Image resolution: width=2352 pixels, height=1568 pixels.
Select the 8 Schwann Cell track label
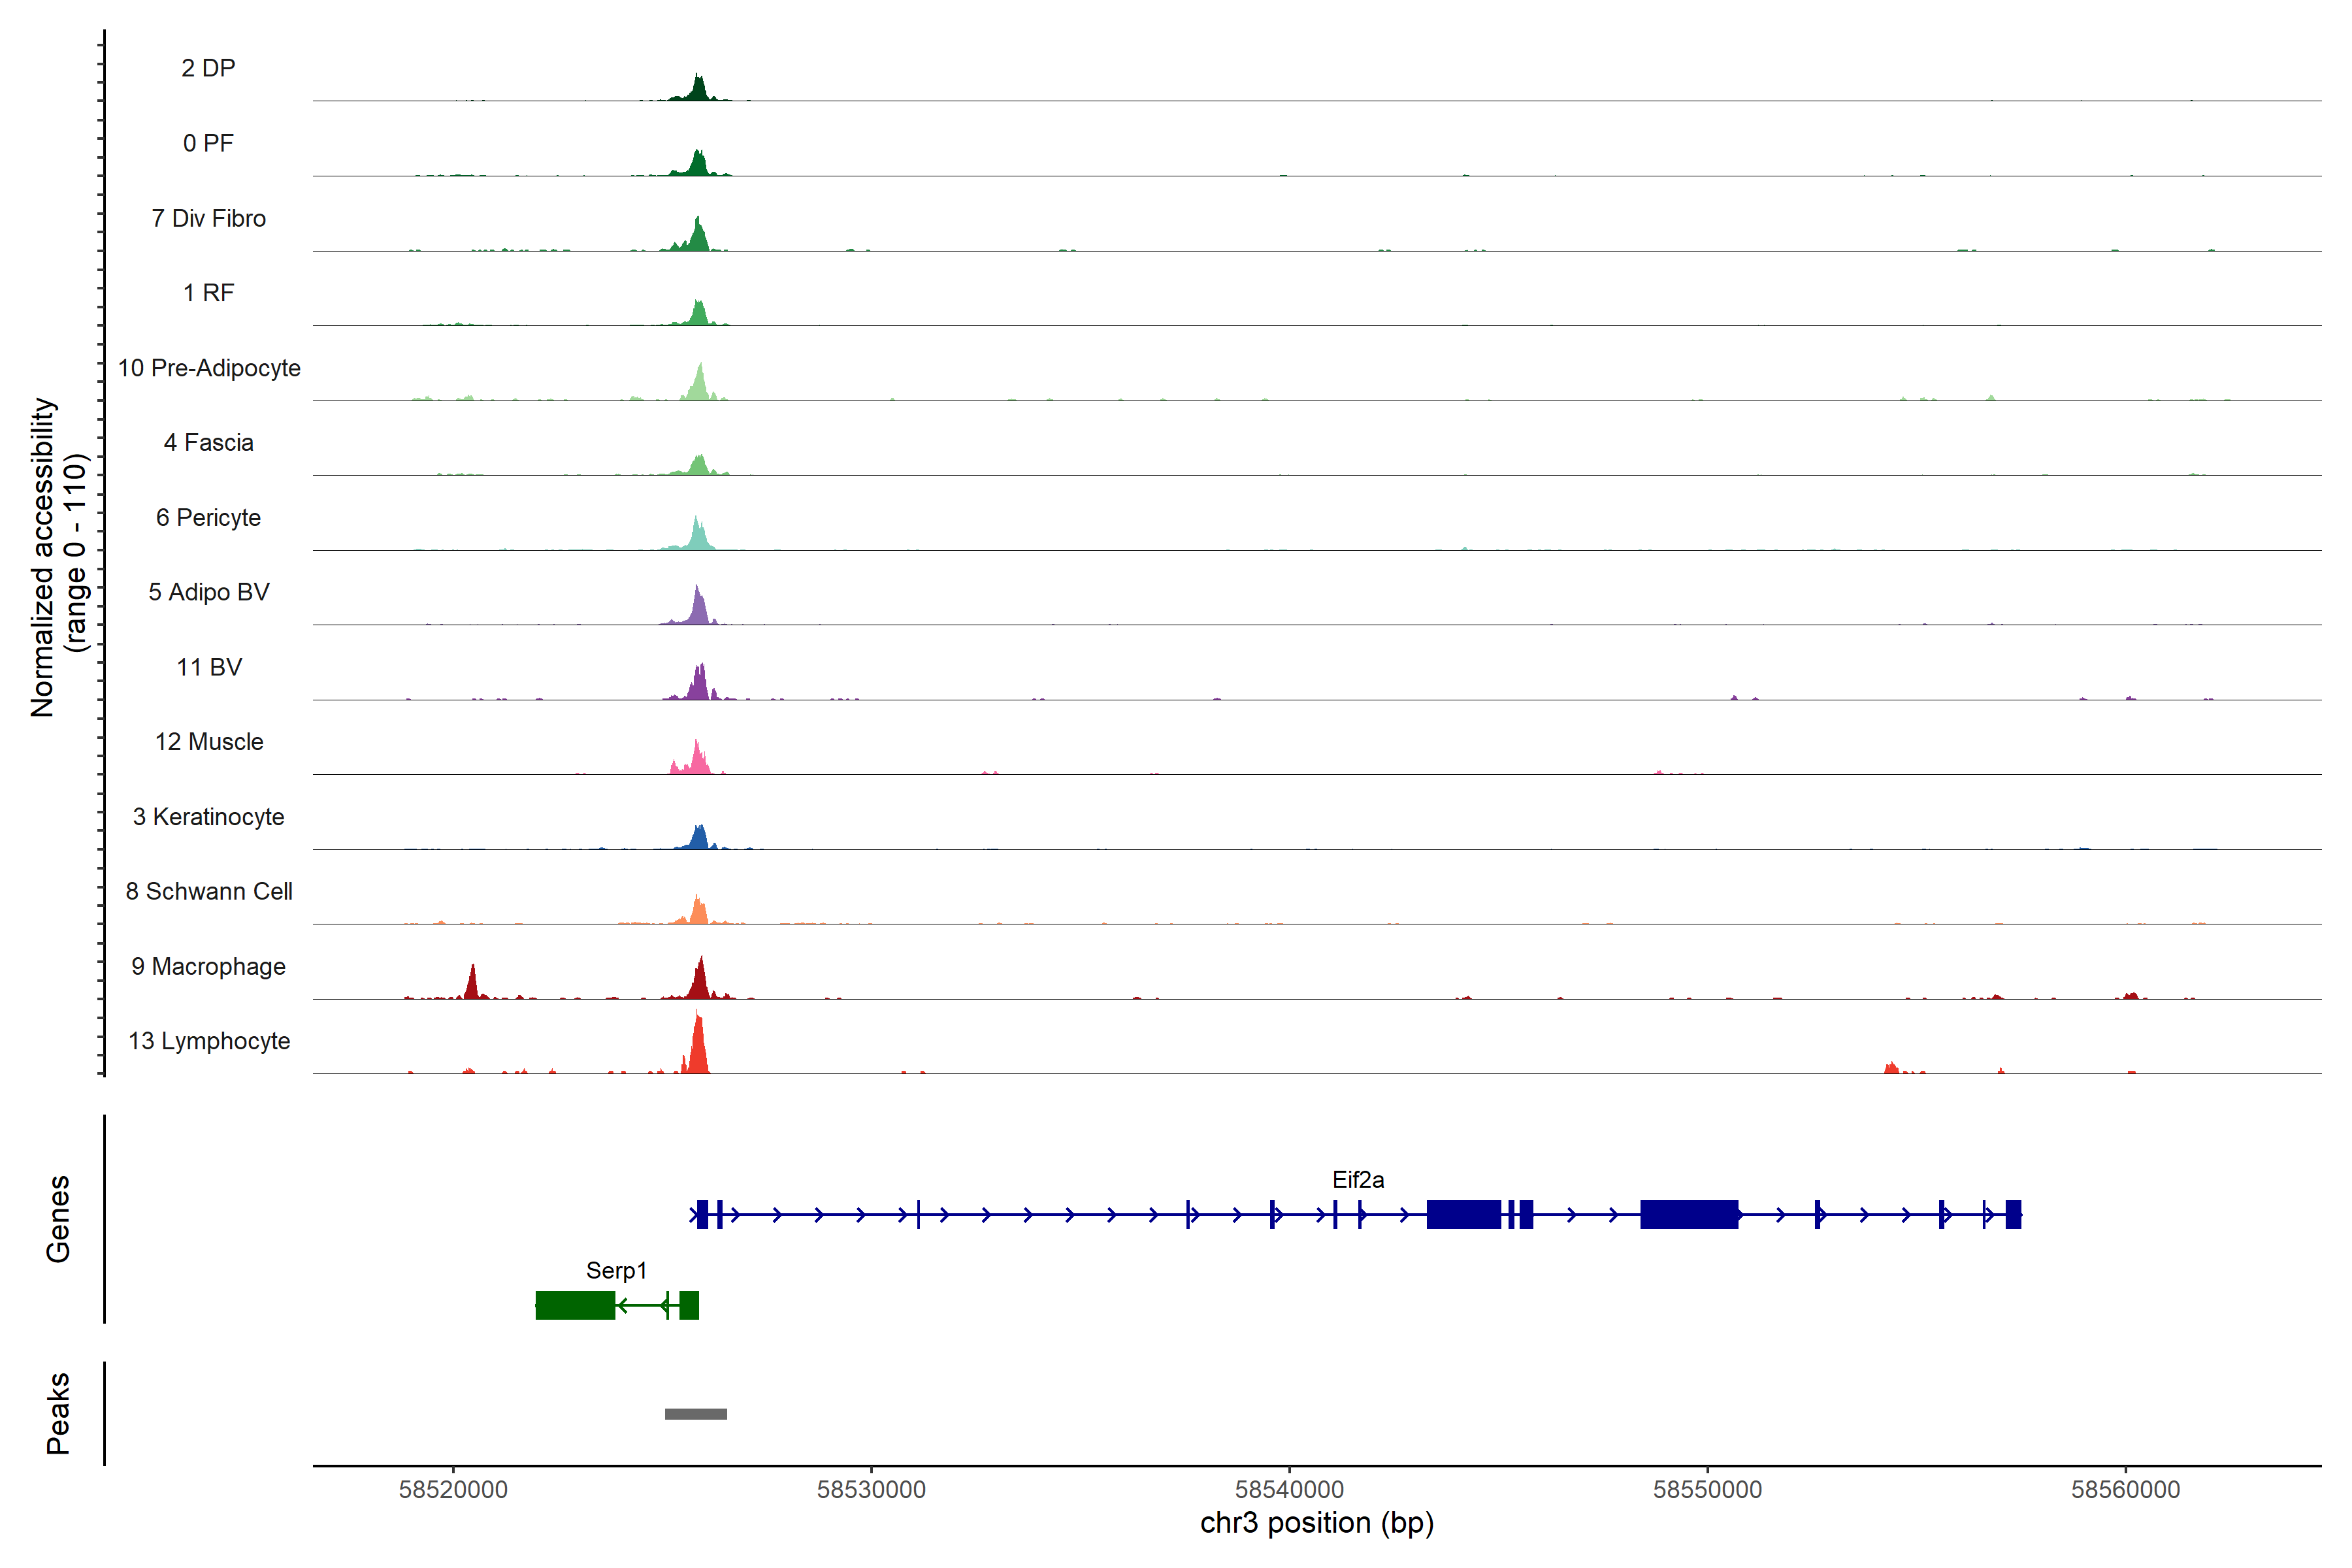coord(208,891)
